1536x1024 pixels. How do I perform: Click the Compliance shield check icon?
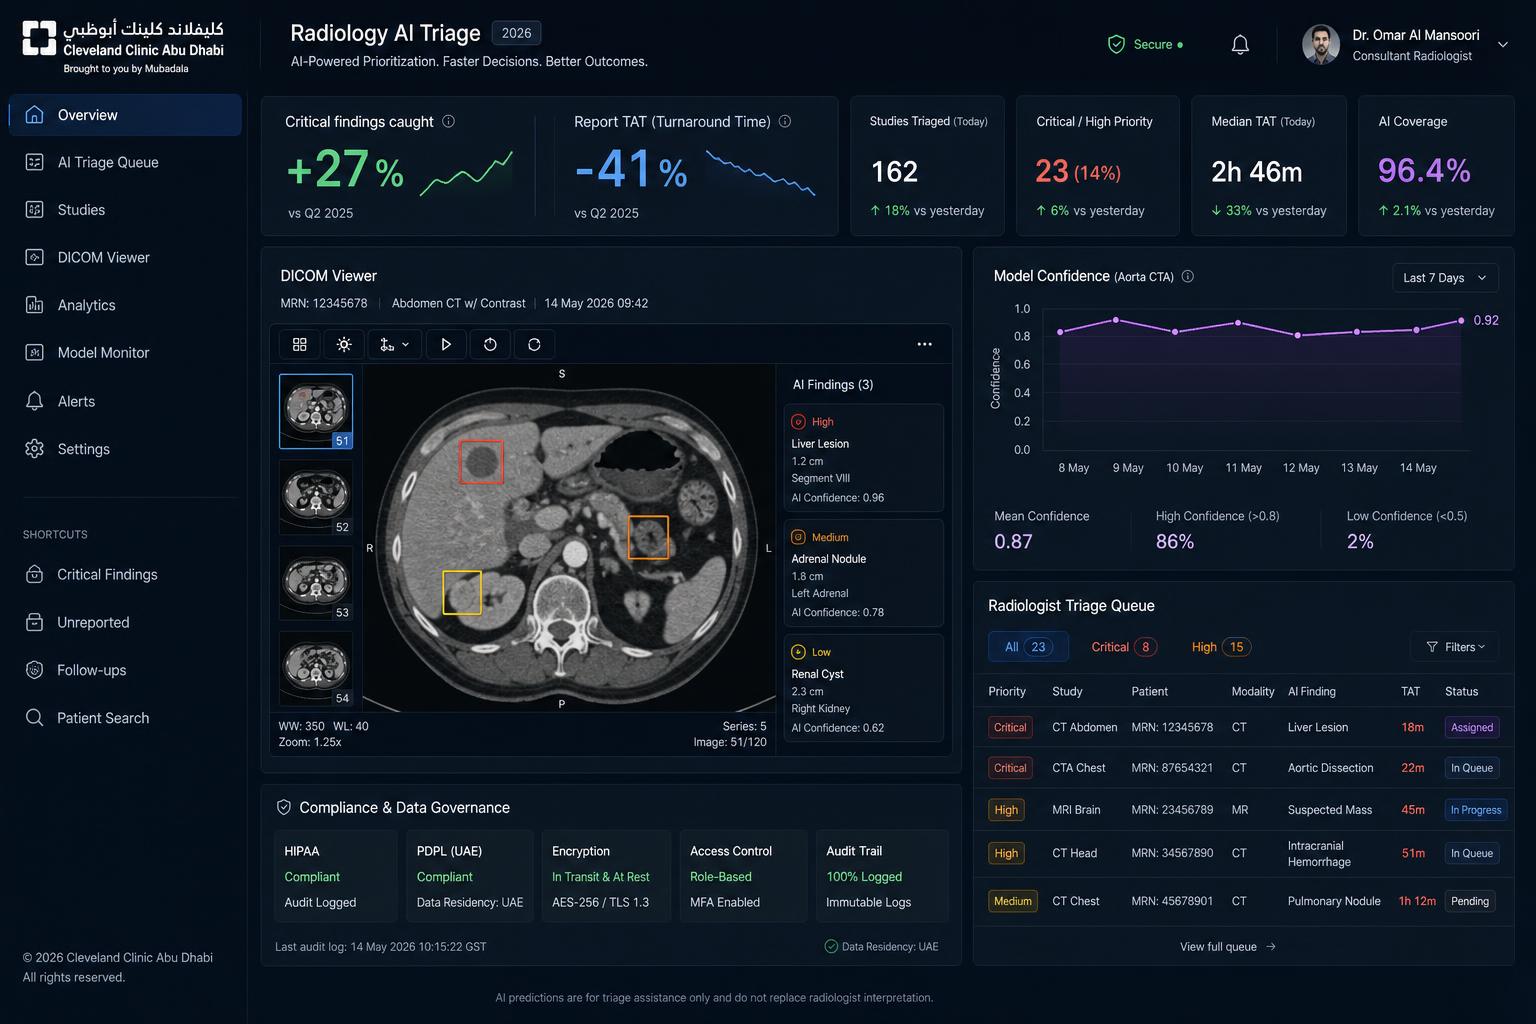click(x=284, y=807)
